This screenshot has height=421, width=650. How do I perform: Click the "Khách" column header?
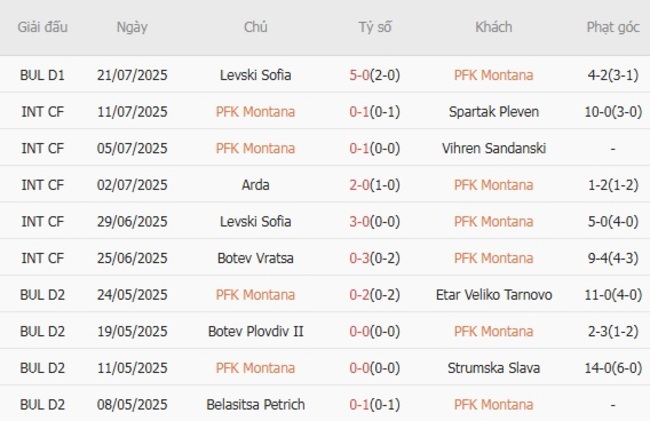493,28
